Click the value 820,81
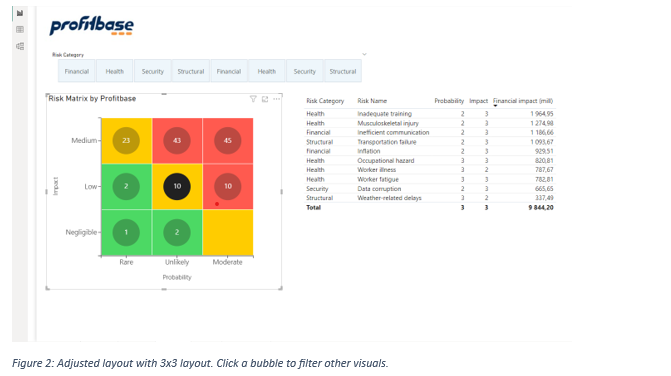Screen dimensions: 671x376 544,161
